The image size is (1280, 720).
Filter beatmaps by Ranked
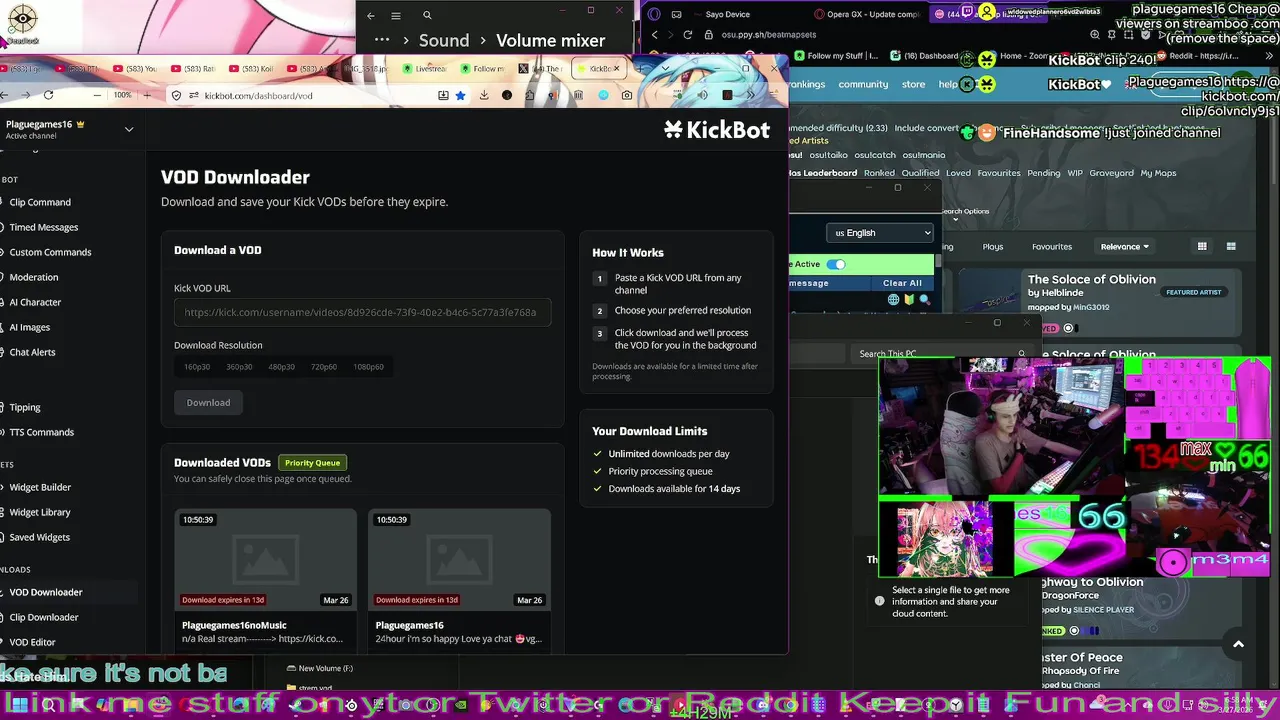point(879,173)
